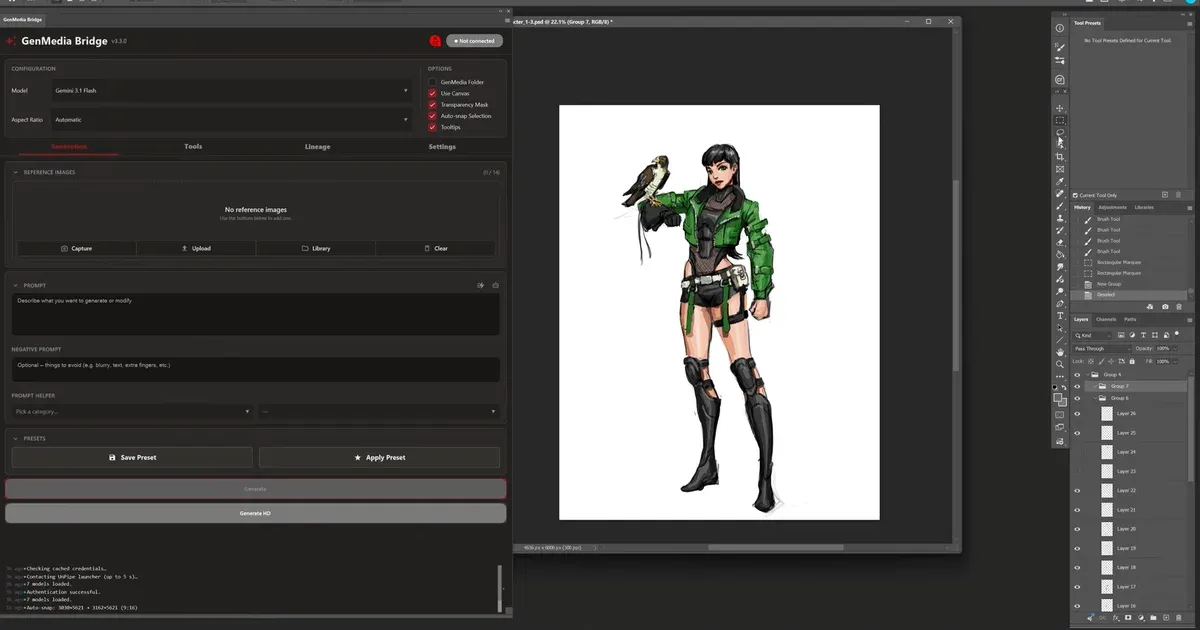This screenshot has height=630, width=1200.
Task: Toggle the Tooltips checkbox
Action: point(433,127)
